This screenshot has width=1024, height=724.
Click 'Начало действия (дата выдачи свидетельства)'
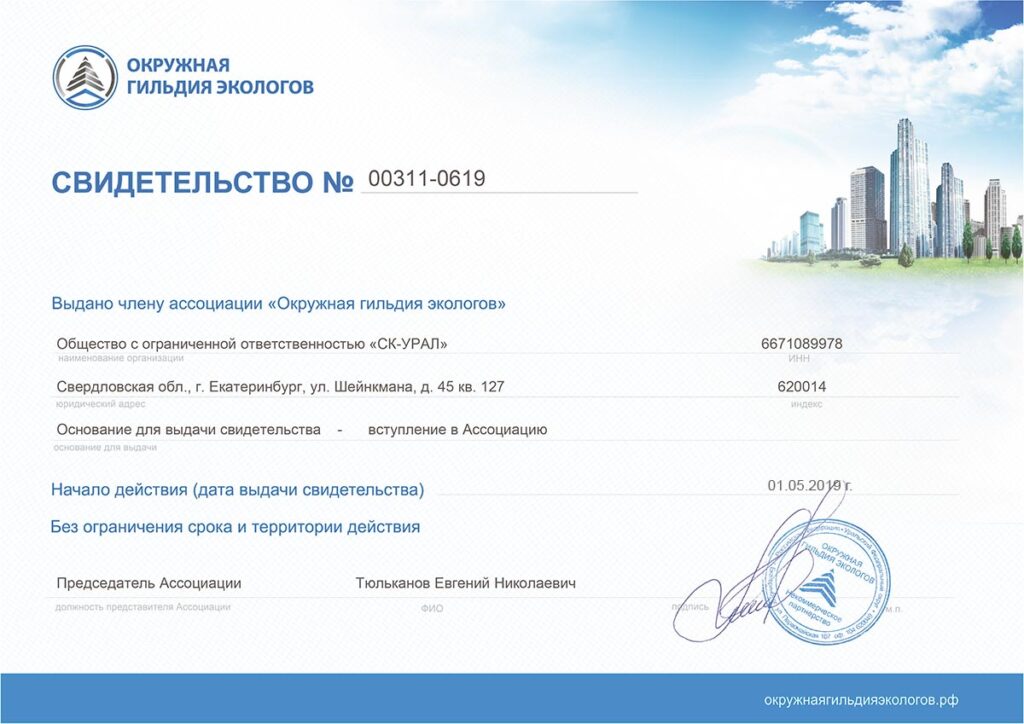238,490
